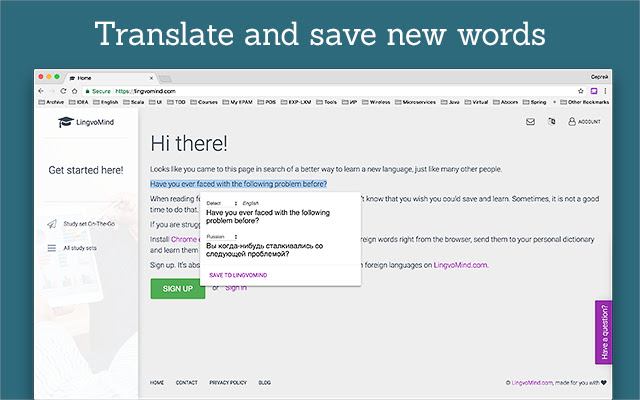Click the paper plane Study set On-The-Go icon
Image resolution: width=640 pixels, height=400 pixels.
(x=51, y=223)
